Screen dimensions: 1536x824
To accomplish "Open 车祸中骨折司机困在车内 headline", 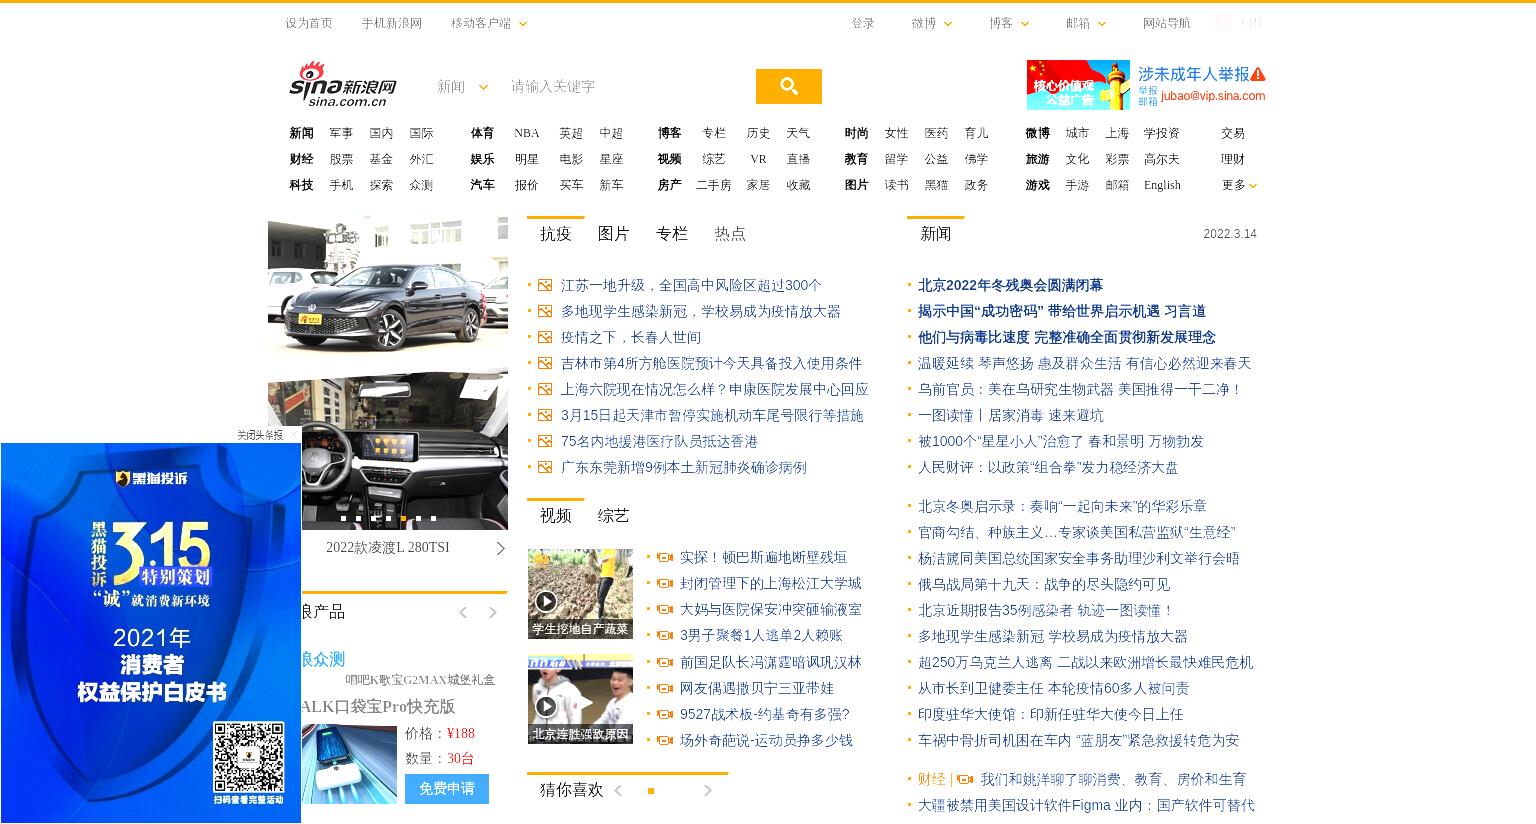I will click(x=1078, y=740).
